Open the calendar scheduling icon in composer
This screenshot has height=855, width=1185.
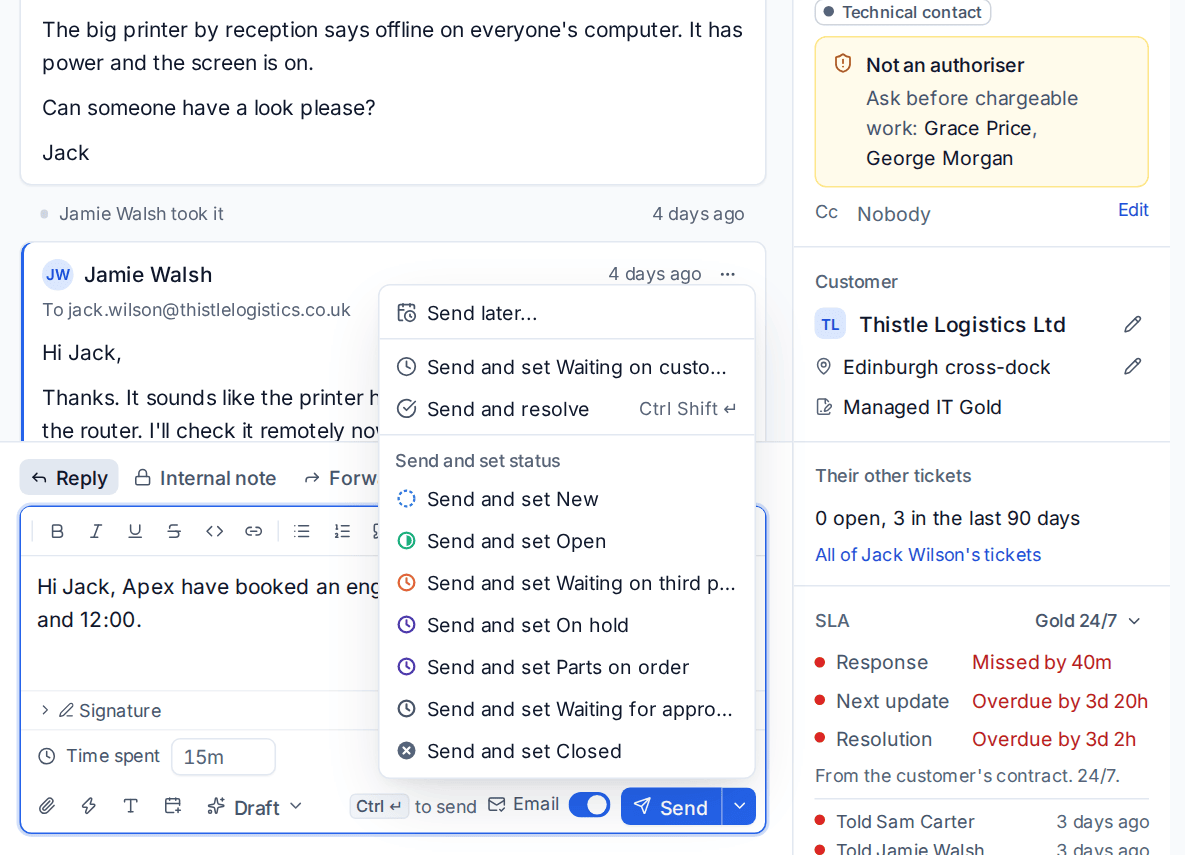(x=172, y=806)
